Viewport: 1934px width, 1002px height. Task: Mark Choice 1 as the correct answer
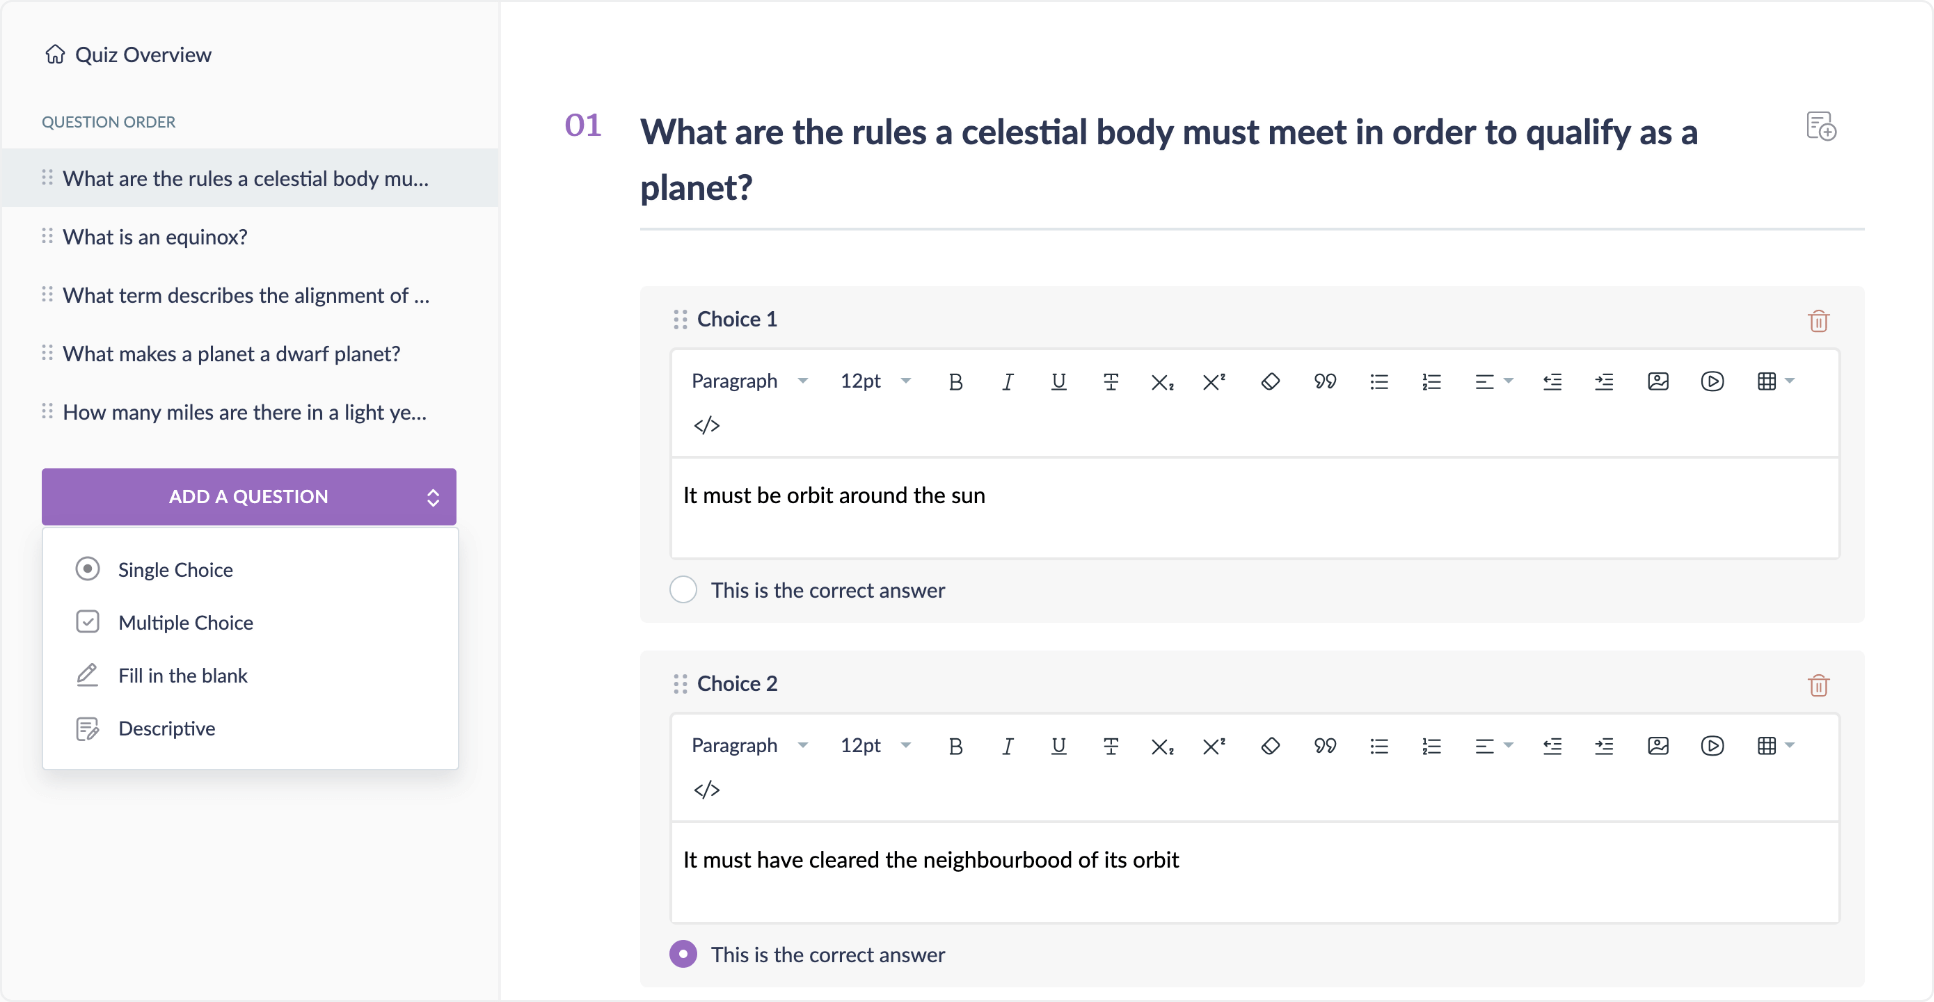[683, 590]
